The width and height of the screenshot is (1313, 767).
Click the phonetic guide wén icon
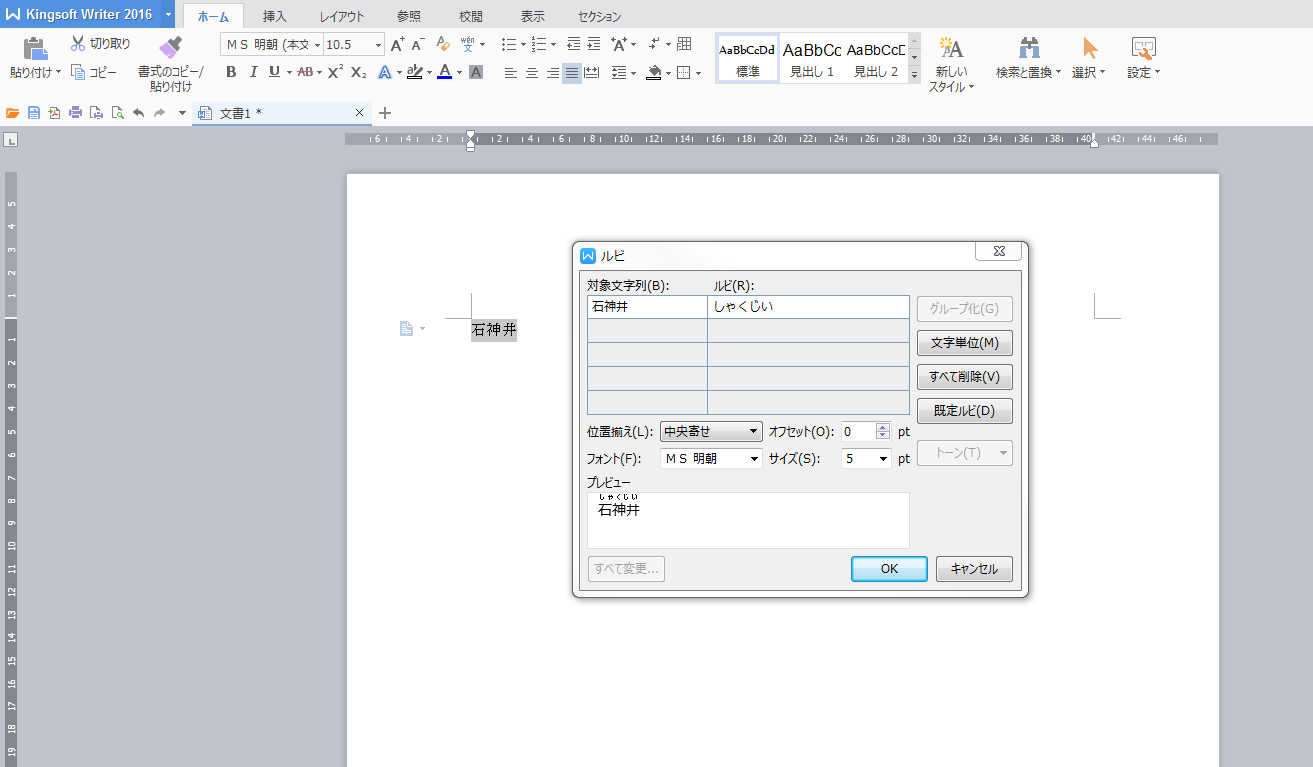tap(467, 44)
